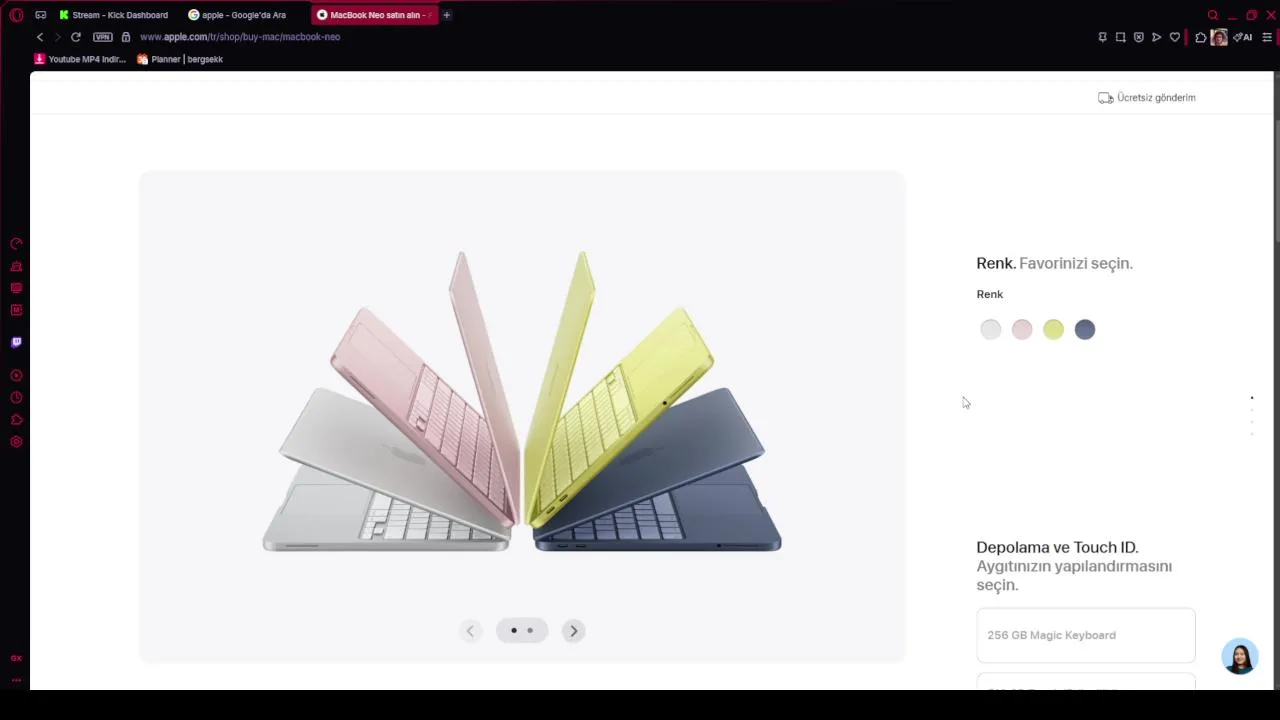Choose 256 GB Magic Keyboard option
This screenshot has width=1280, height=720.
click(1086, 635)
